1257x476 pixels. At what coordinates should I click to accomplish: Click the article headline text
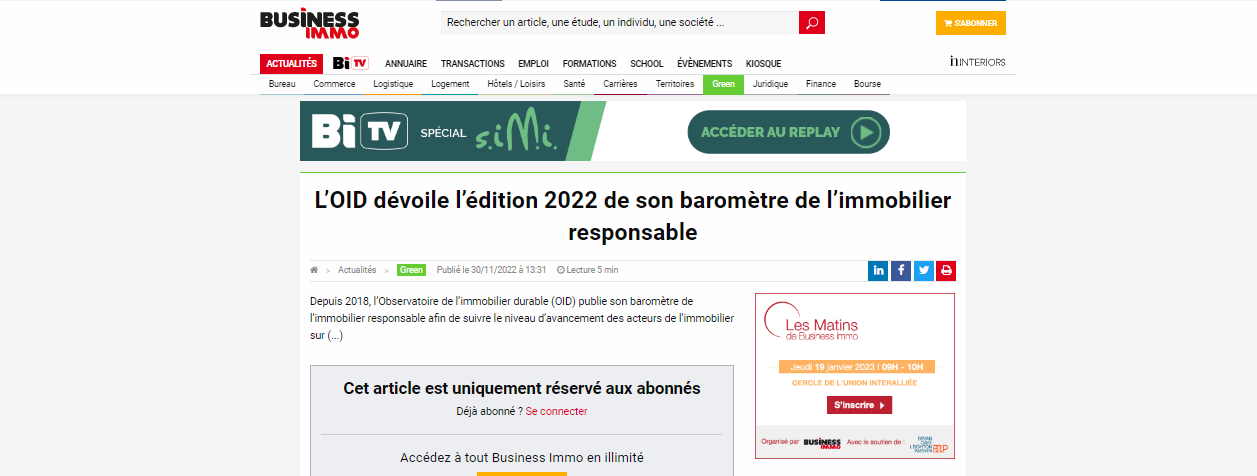[x=633, y=215]
